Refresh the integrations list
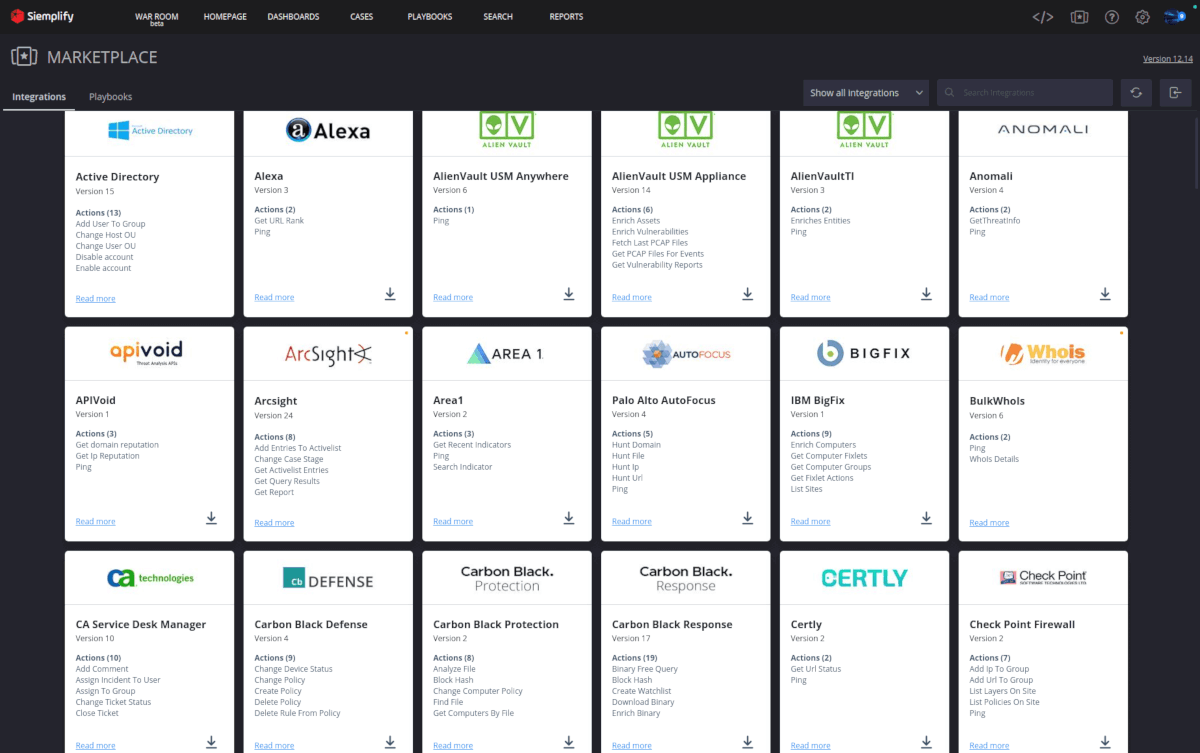The image size is (1200, 753). coord(1136,93)
